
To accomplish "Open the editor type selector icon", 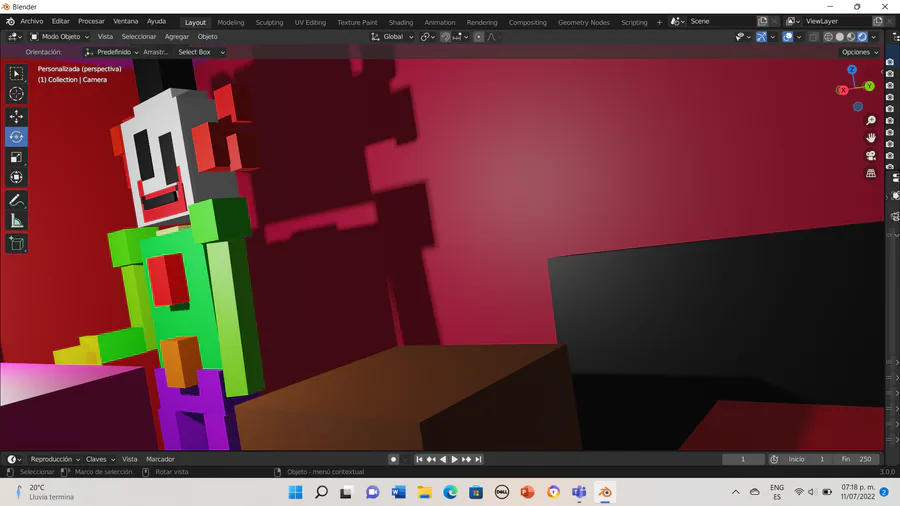I will pos(15,37).
